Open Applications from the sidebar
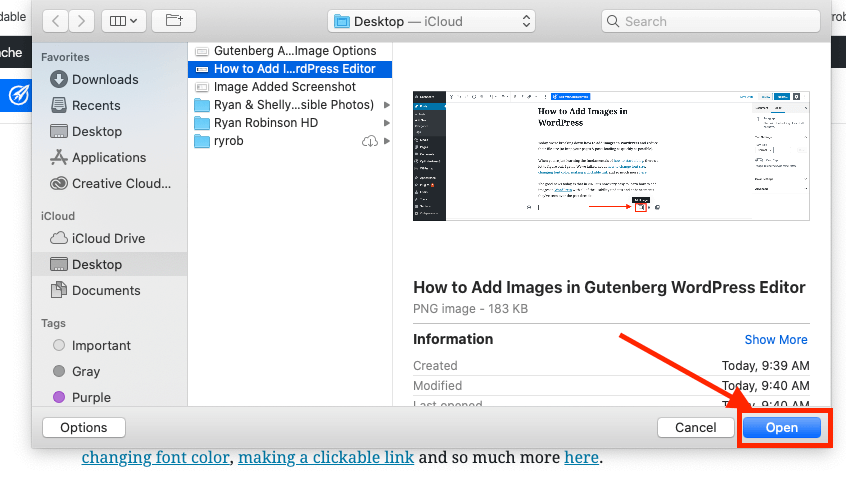 (x=108, y=158)
